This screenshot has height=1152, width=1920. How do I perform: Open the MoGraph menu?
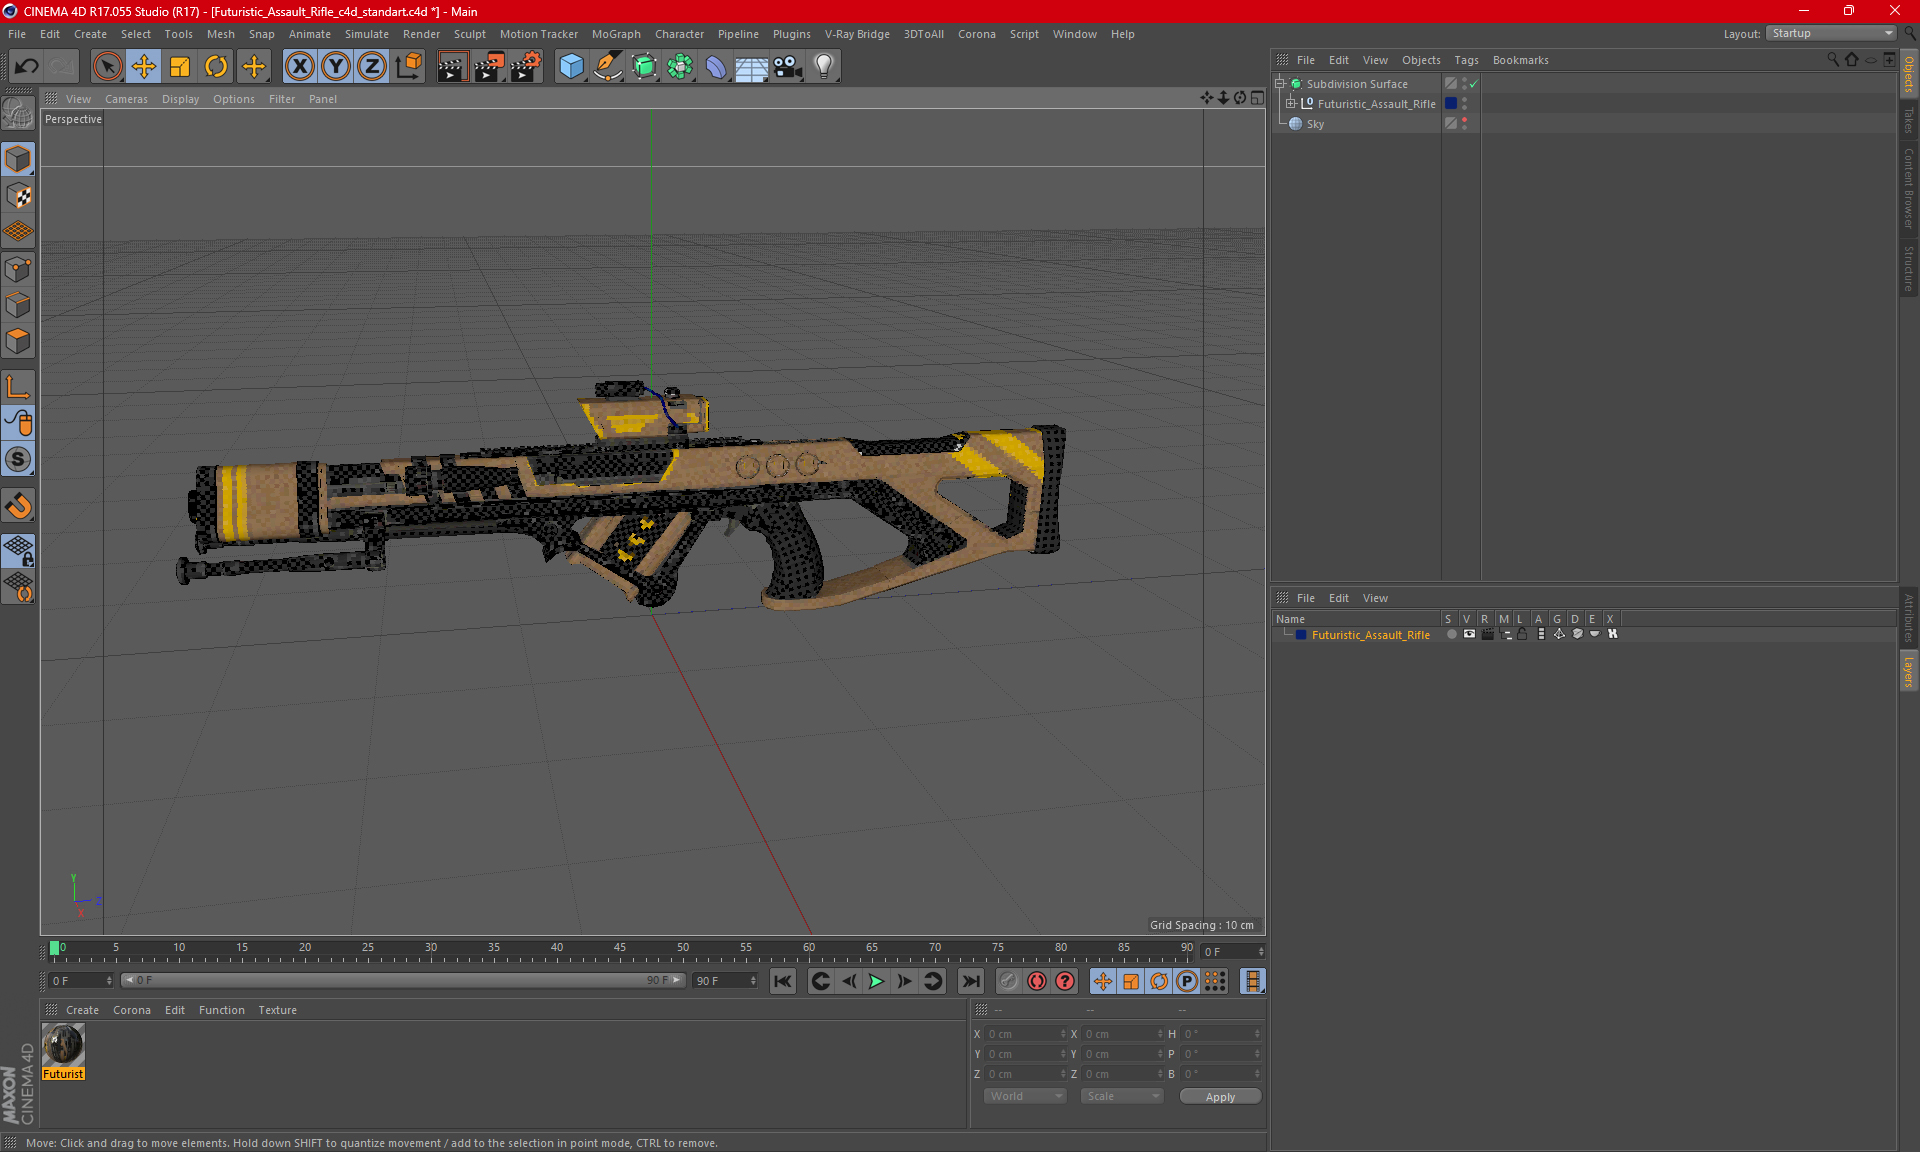[x=615, y=34]
